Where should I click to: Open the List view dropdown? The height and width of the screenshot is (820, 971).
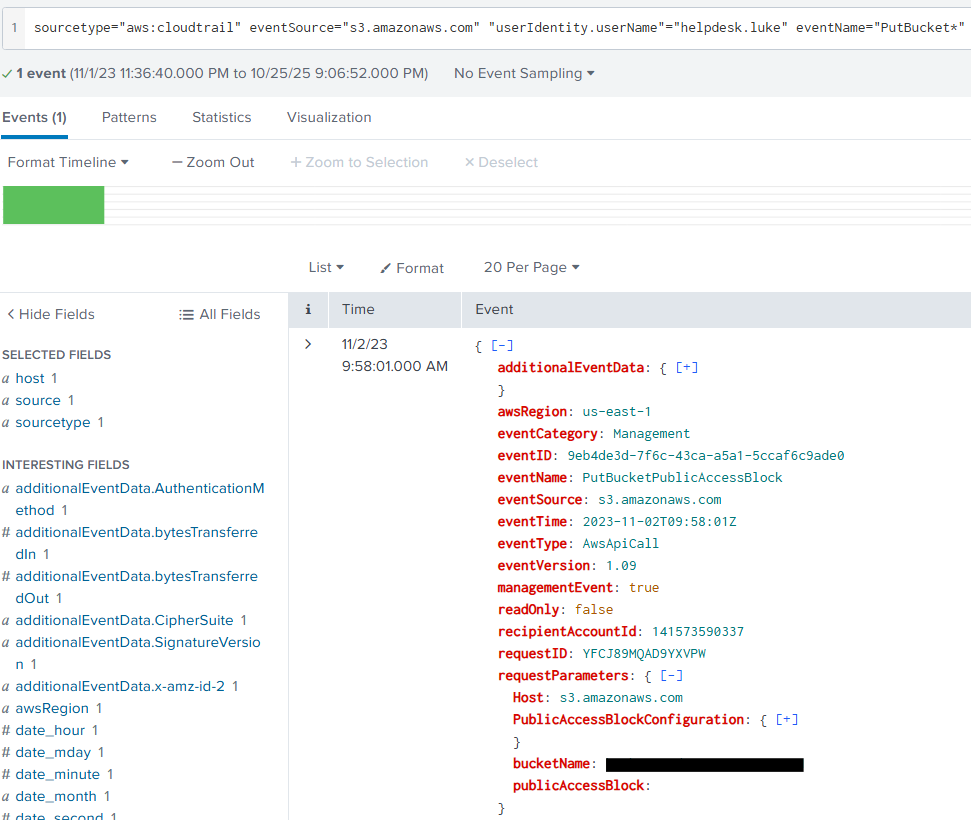[326, 267]
